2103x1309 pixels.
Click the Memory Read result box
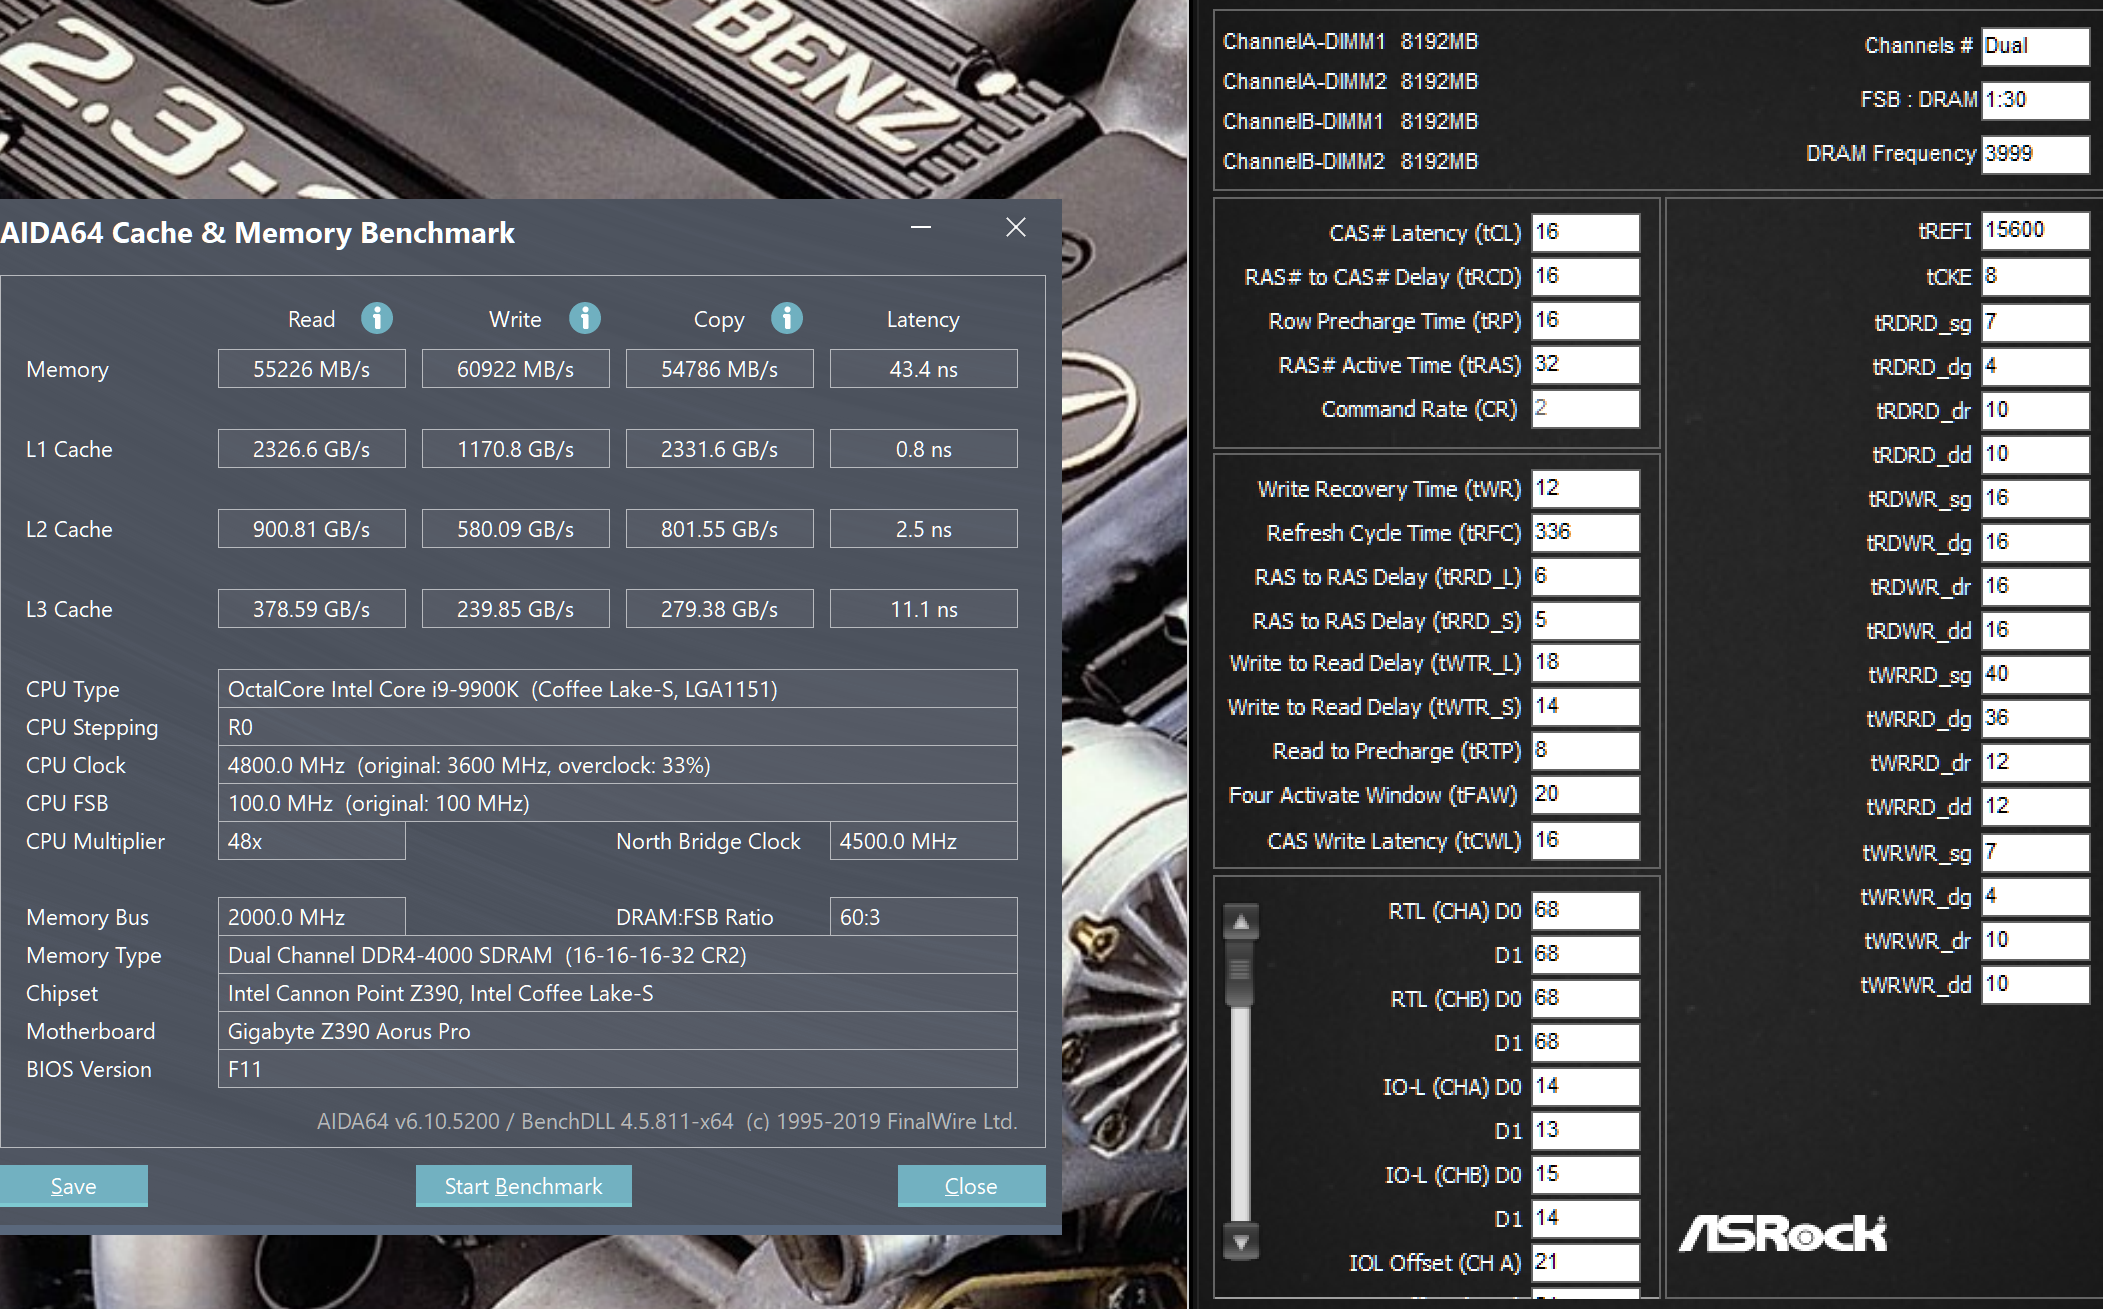point(311,369)
